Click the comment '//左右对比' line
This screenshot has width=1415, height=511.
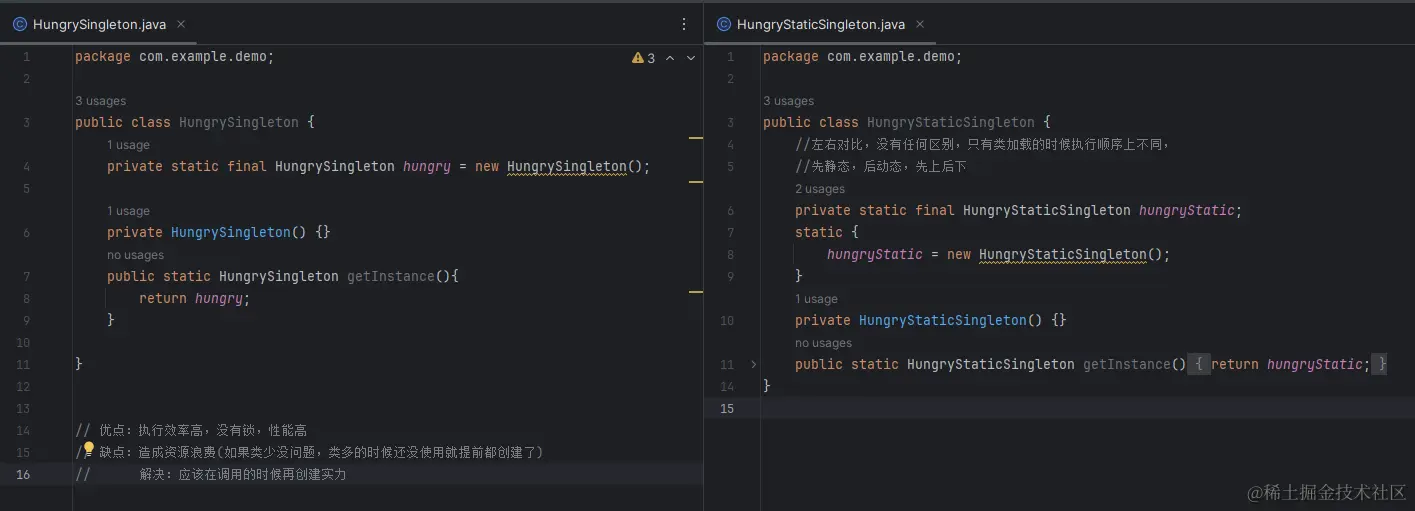coord(982,144)
